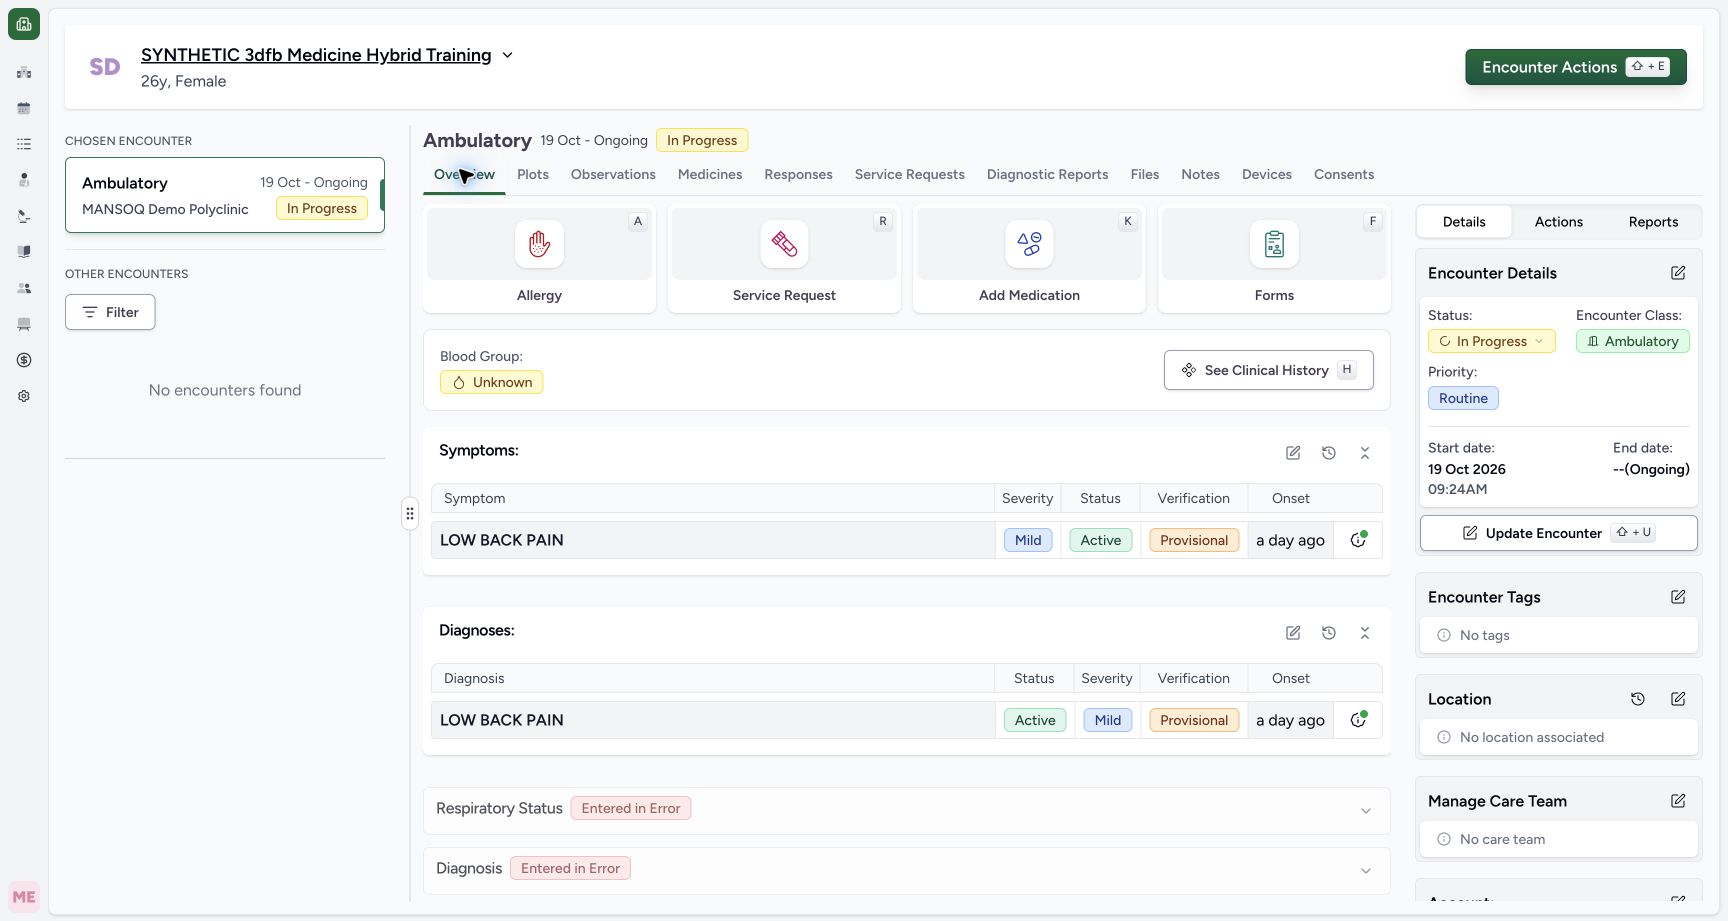Open the In Progress status dropdown
1728x921 pixels.
(1491, 341)
